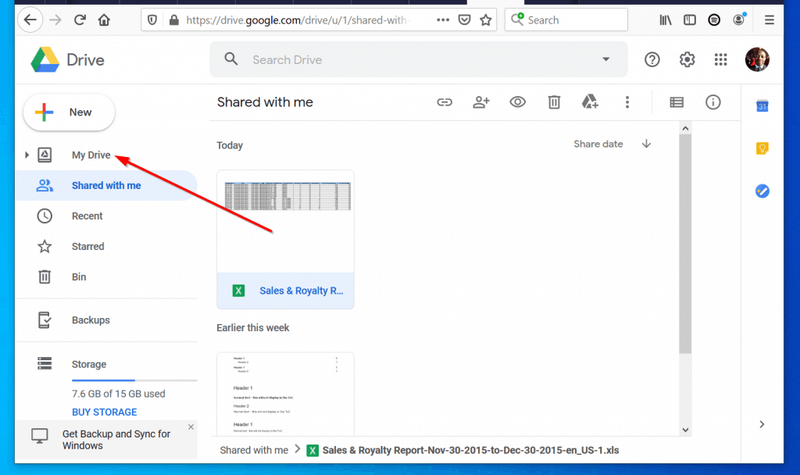Open search options dropdown arrow in Search Drive
Screen dimensions: 800x475
(606, 59)
